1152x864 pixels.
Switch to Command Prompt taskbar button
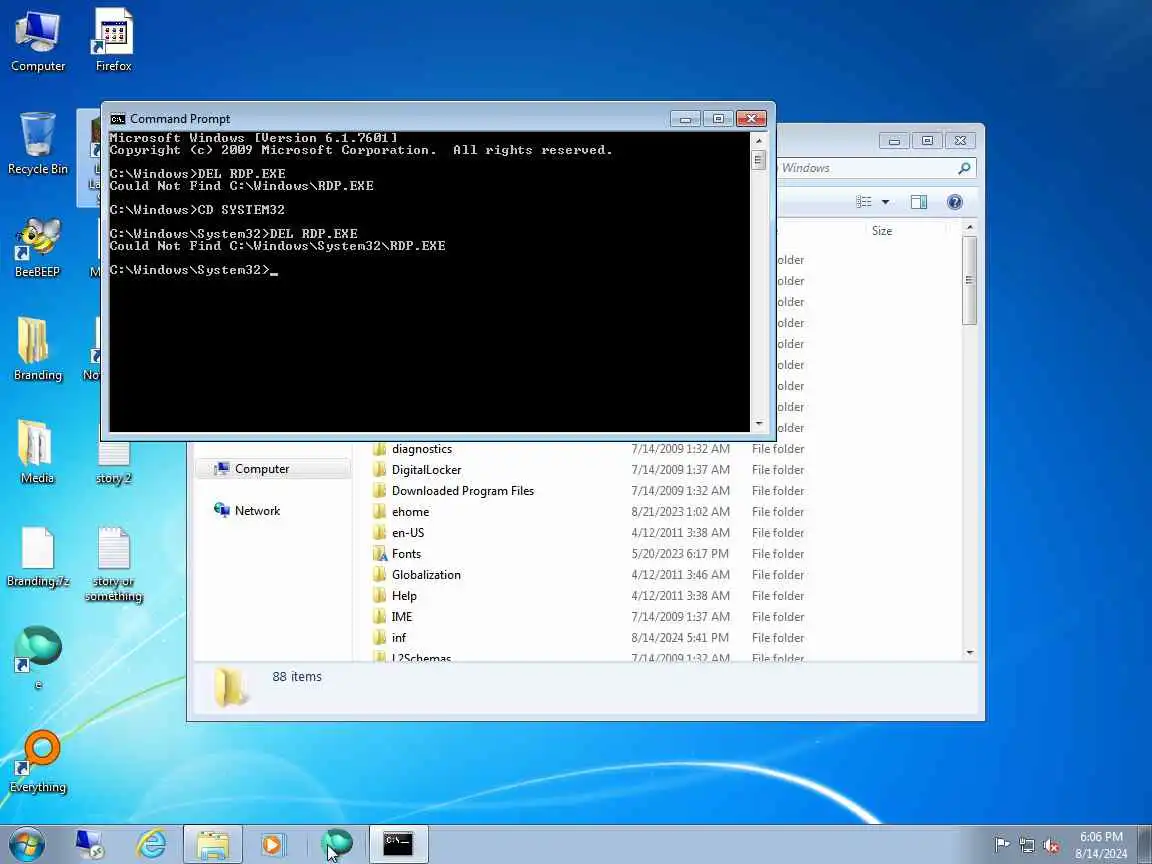tap(398, 844)
